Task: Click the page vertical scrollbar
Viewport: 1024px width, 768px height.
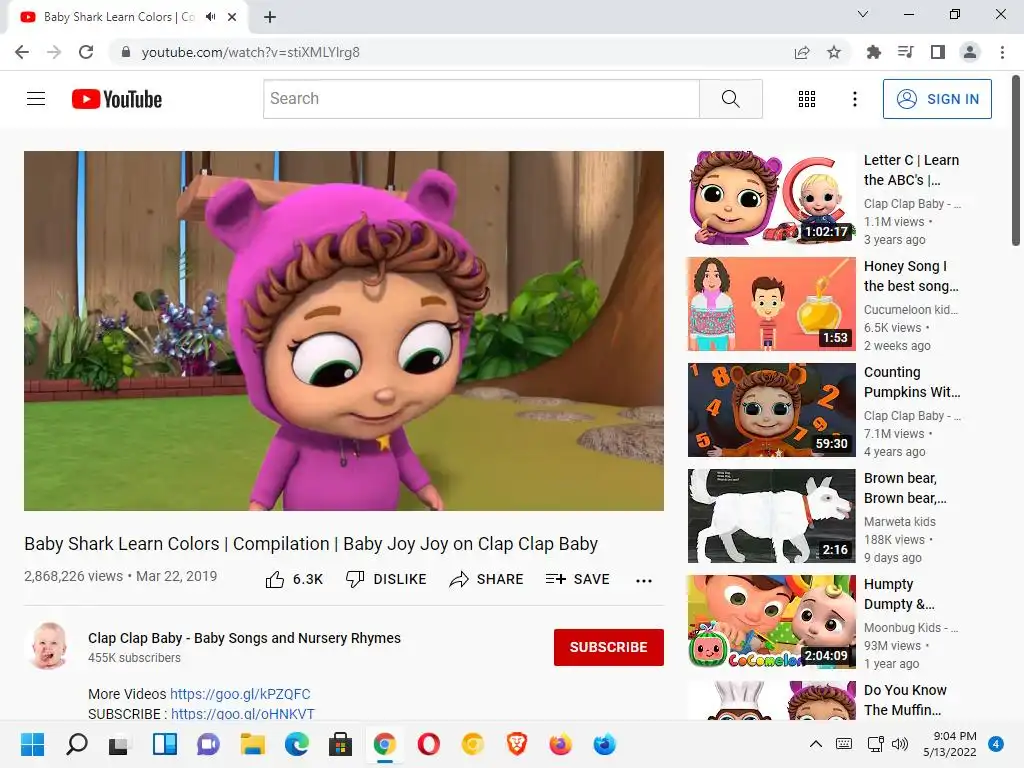Action: [1016, 161]
